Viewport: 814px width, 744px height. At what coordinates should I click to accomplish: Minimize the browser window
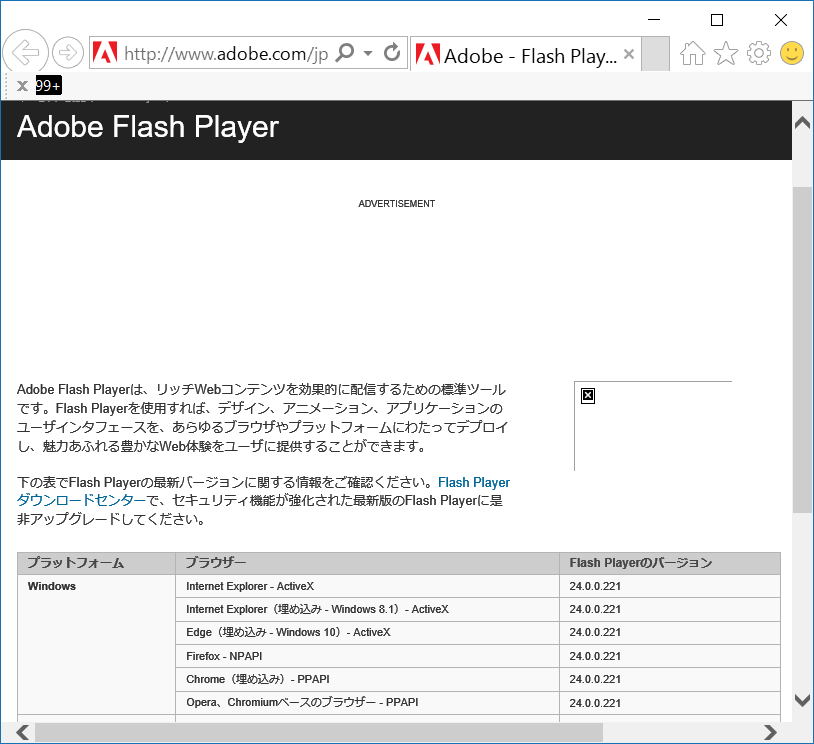point(654,20)
